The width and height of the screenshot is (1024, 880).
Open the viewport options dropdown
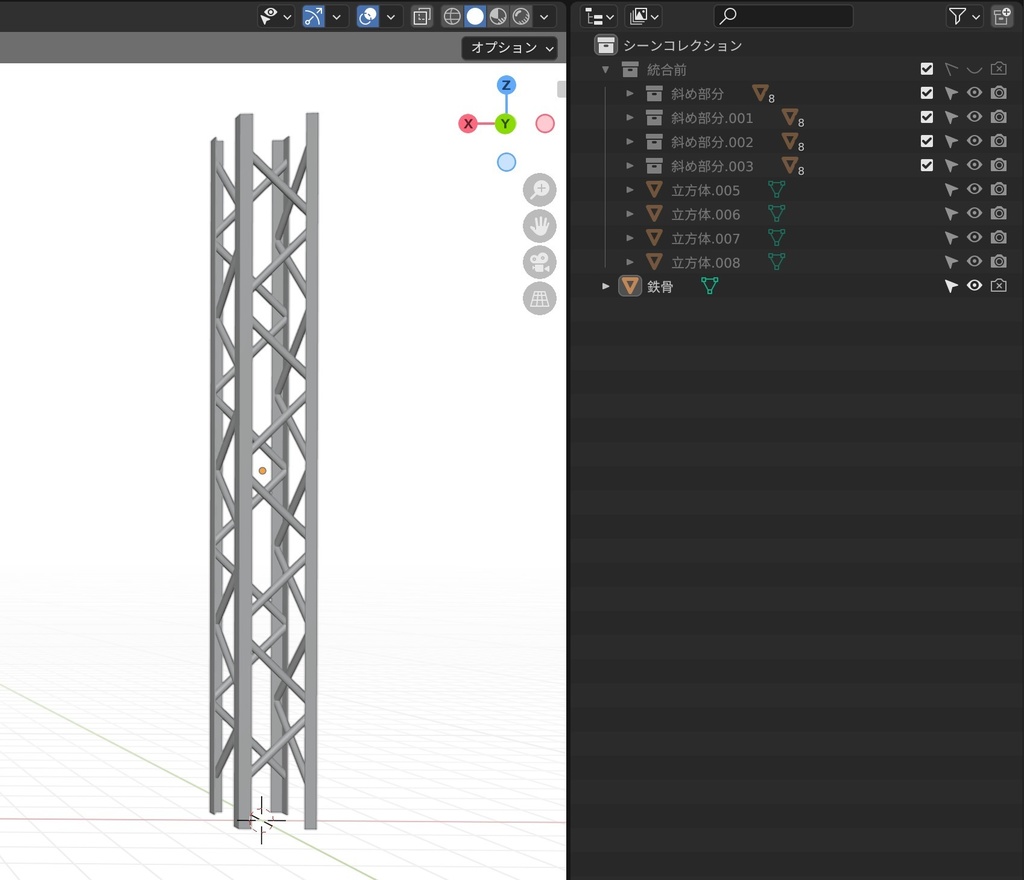509,47
